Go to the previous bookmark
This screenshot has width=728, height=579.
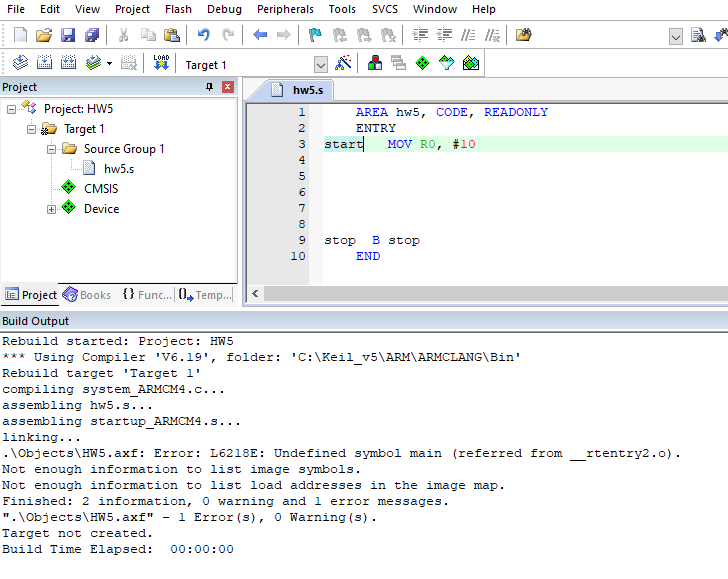pos(339,35)
